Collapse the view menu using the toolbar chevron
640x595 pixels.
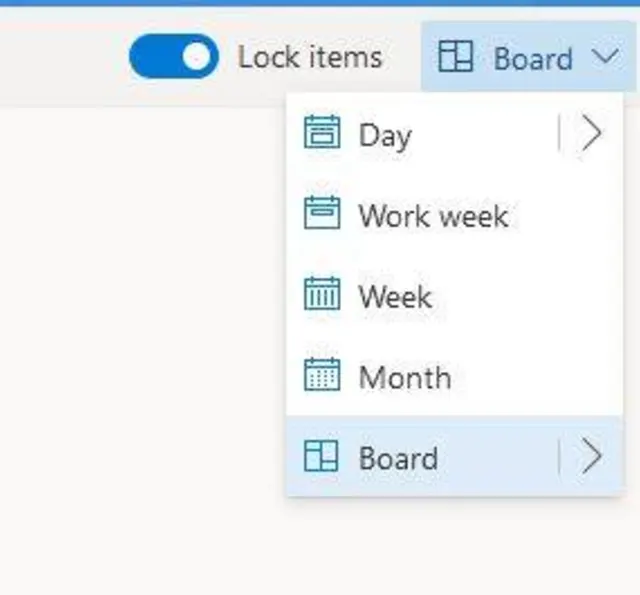[x=606, y=57]
